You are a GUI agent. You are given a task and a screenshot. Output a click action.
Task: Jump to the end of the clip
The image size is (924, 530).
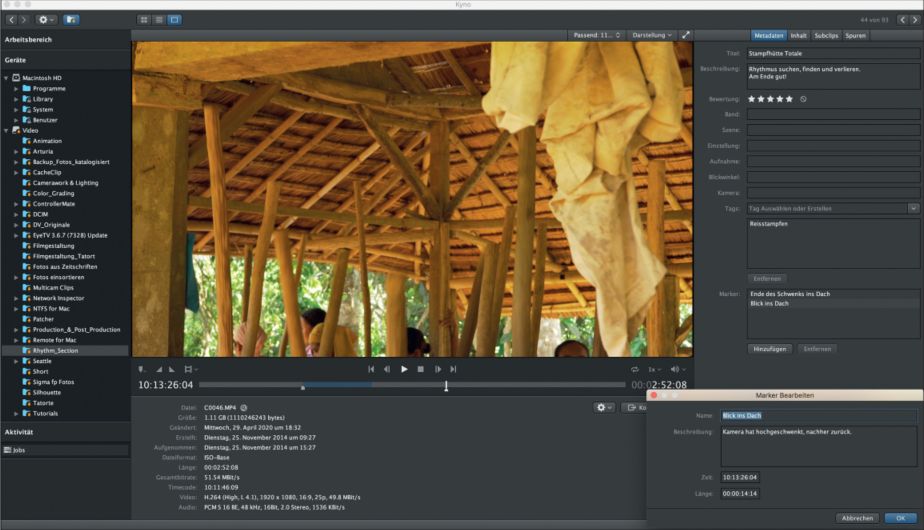[x=453, y=370]
